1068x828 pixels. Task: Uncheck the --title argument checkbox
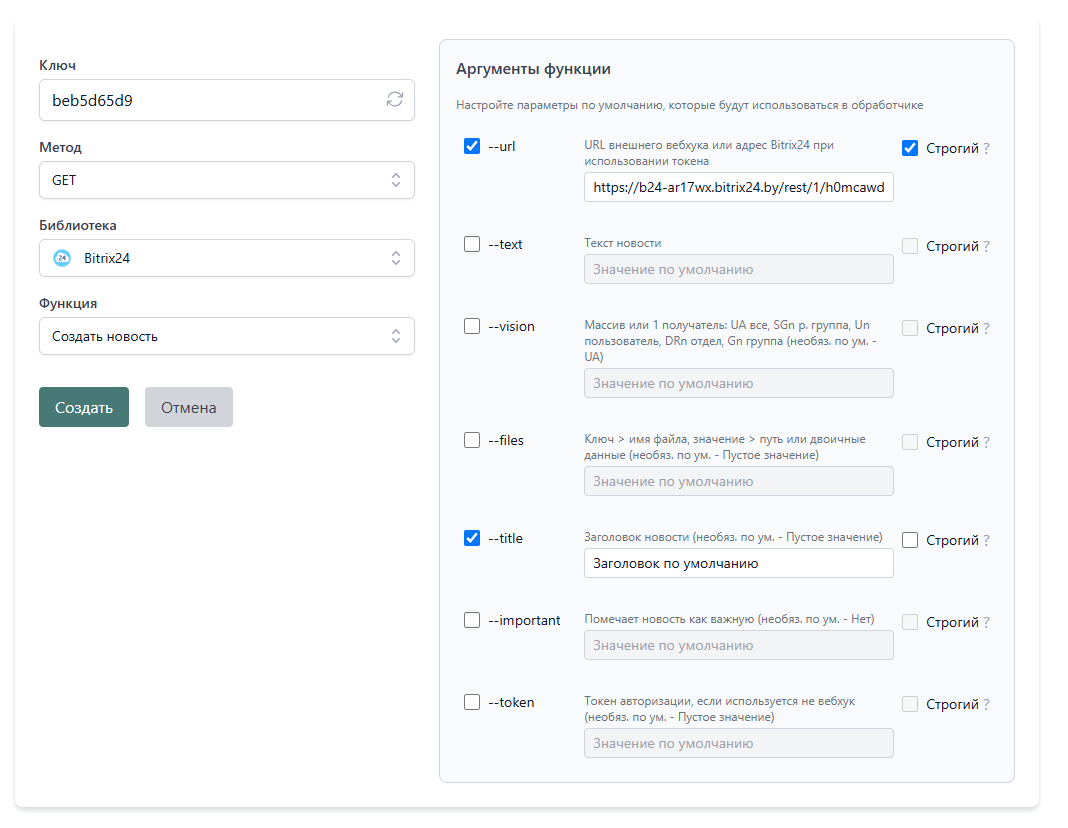(471, 538)
